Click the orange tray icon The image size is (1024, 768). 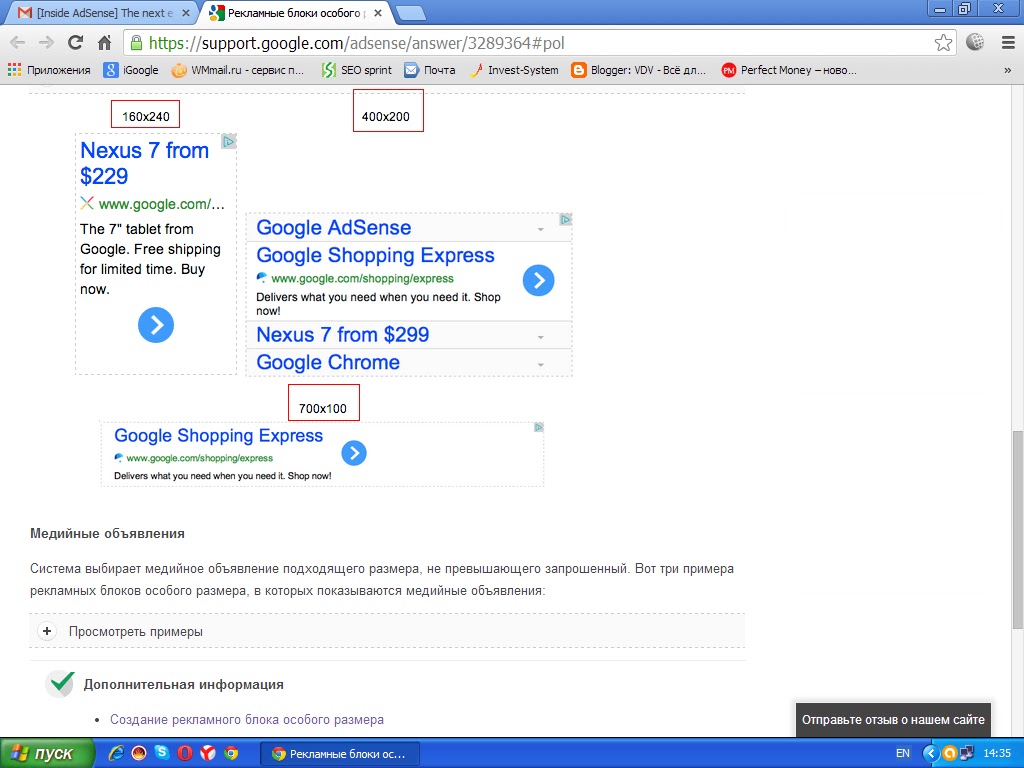point(950,753)
